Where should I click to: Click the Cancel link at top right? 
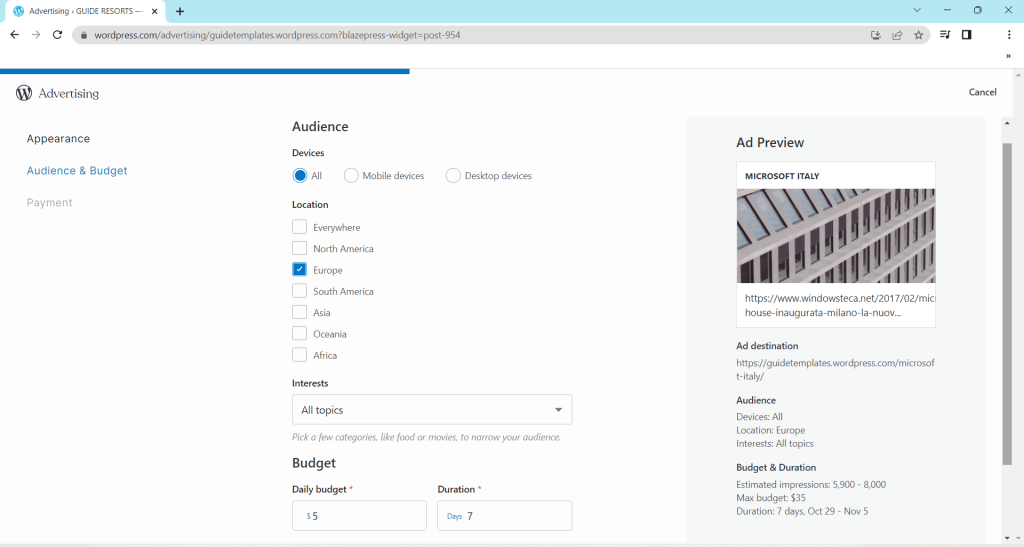(x=982, y=92)
